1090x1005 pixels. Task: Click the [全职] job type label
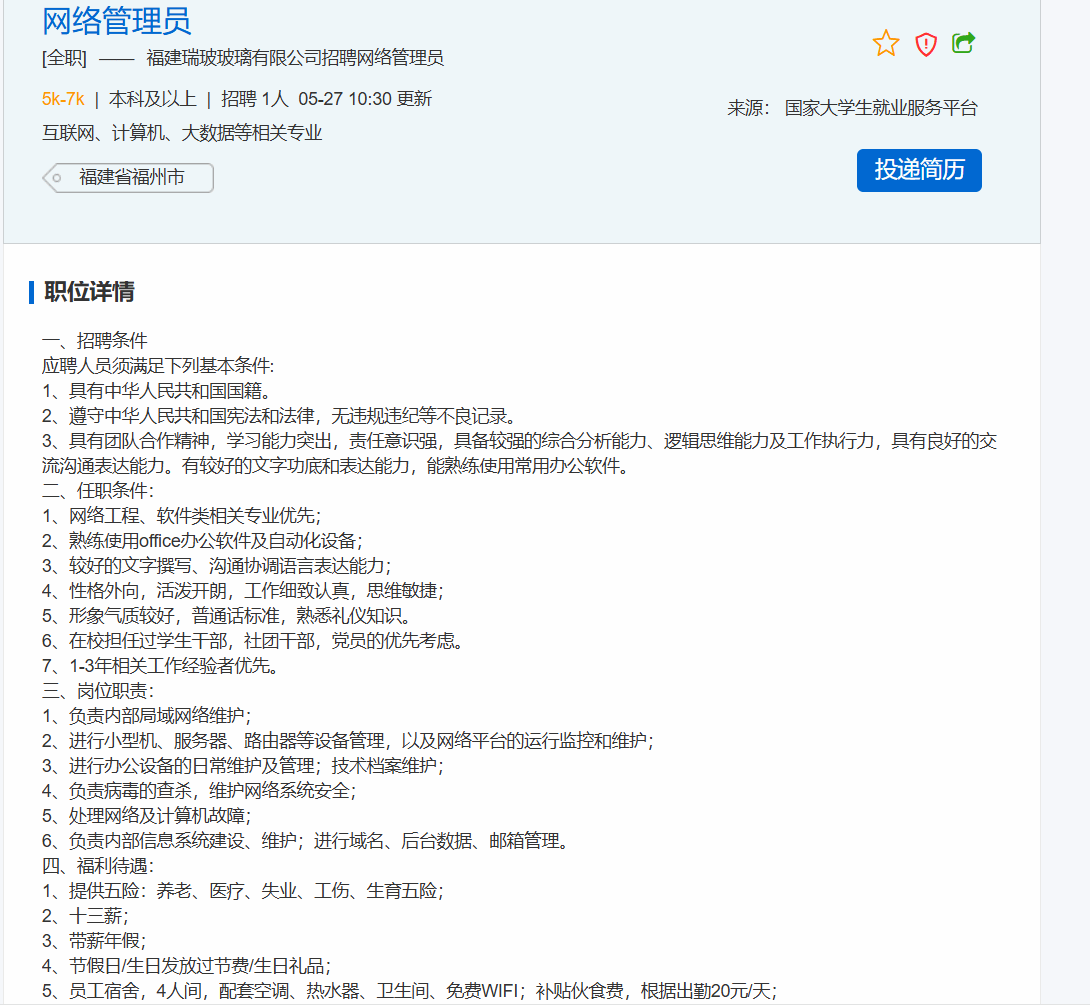click(64, 58)
